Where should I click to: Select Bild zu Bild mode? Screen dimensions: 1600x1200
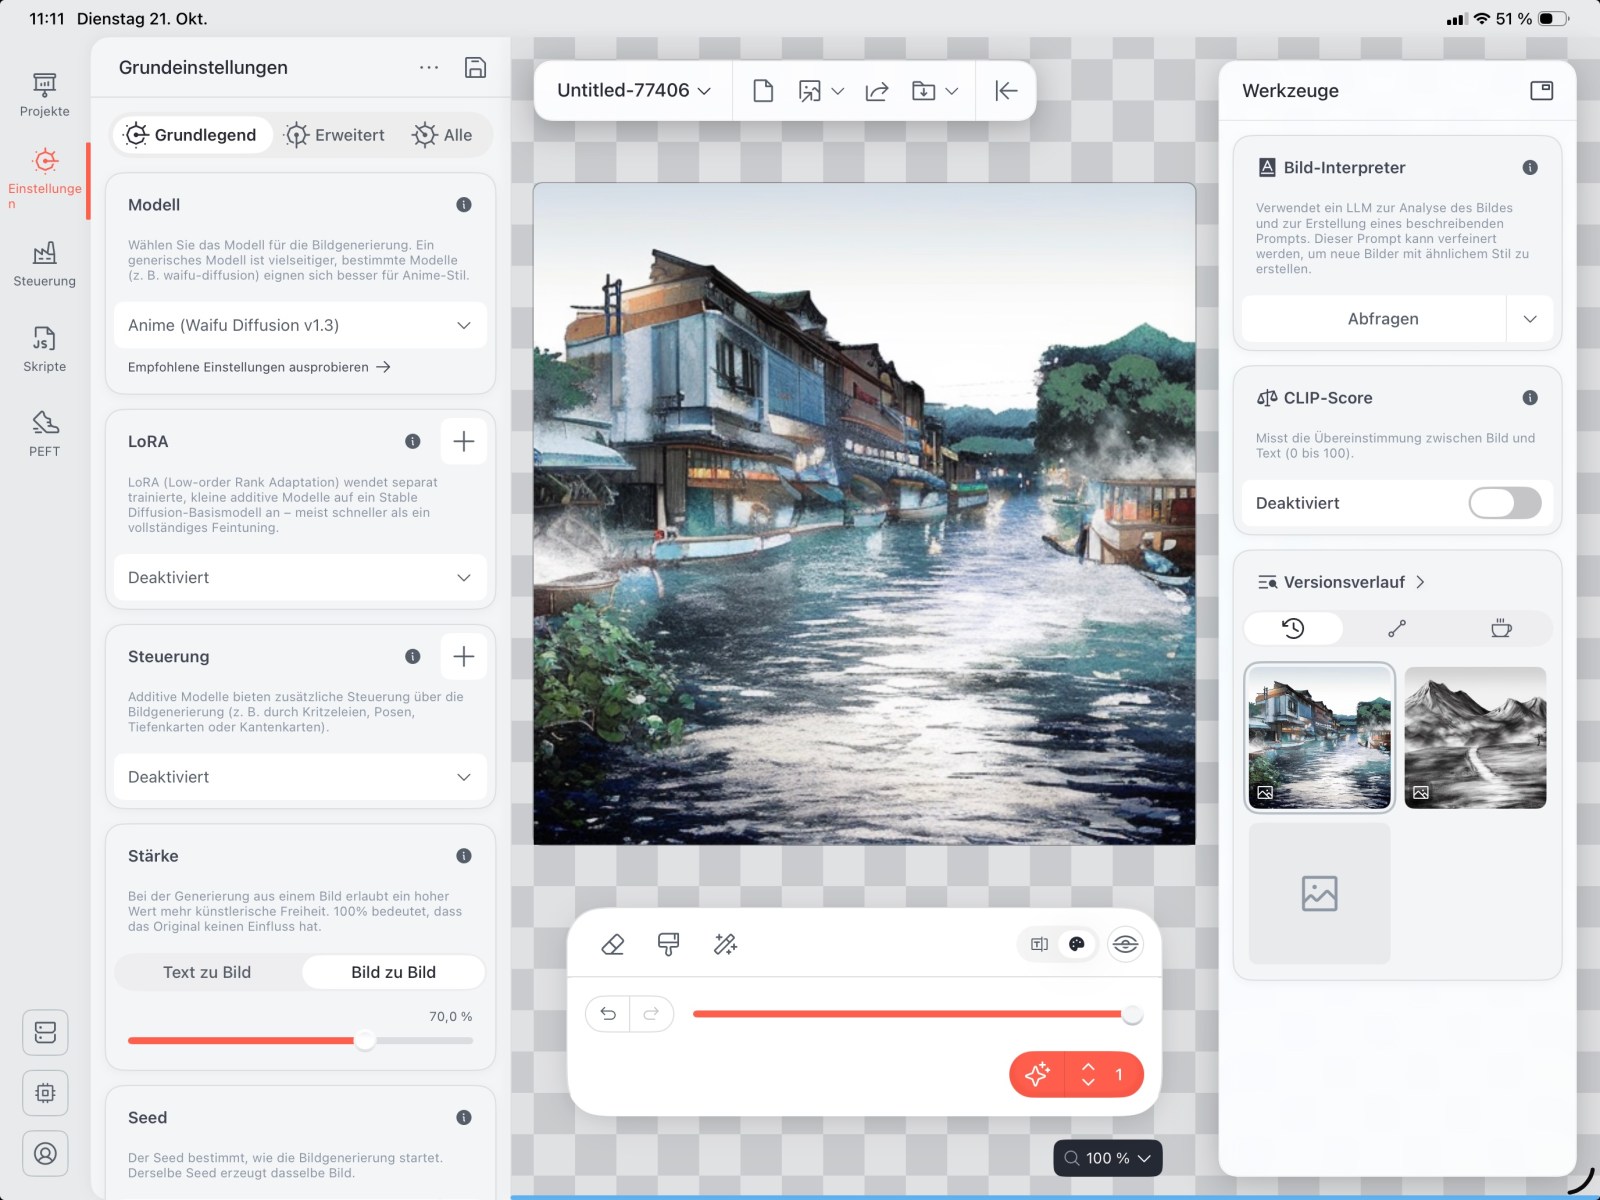click(x=393, y=972)
